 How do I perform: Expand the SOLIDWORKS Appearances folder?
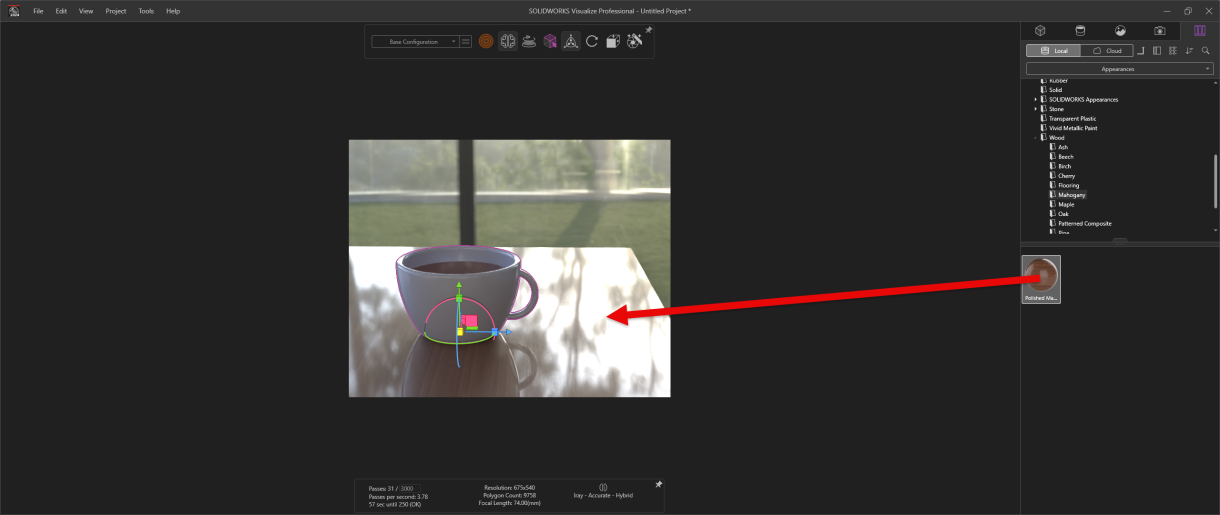pos(1036,99)
